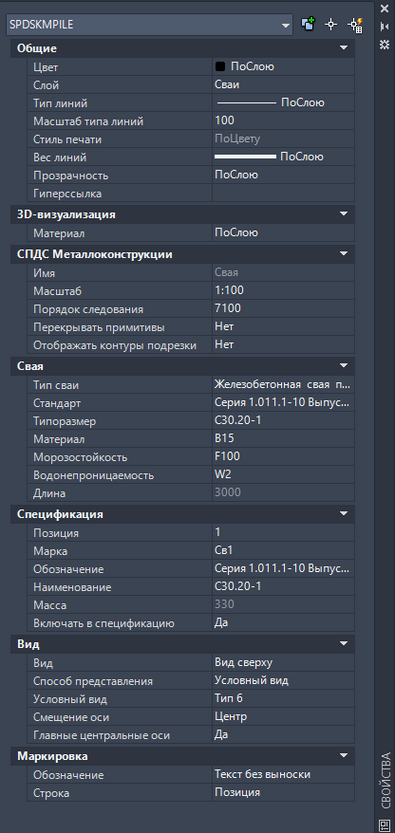
Task: Collapse the СПДС Металлоконструкции section
Action: coord(344,254)
